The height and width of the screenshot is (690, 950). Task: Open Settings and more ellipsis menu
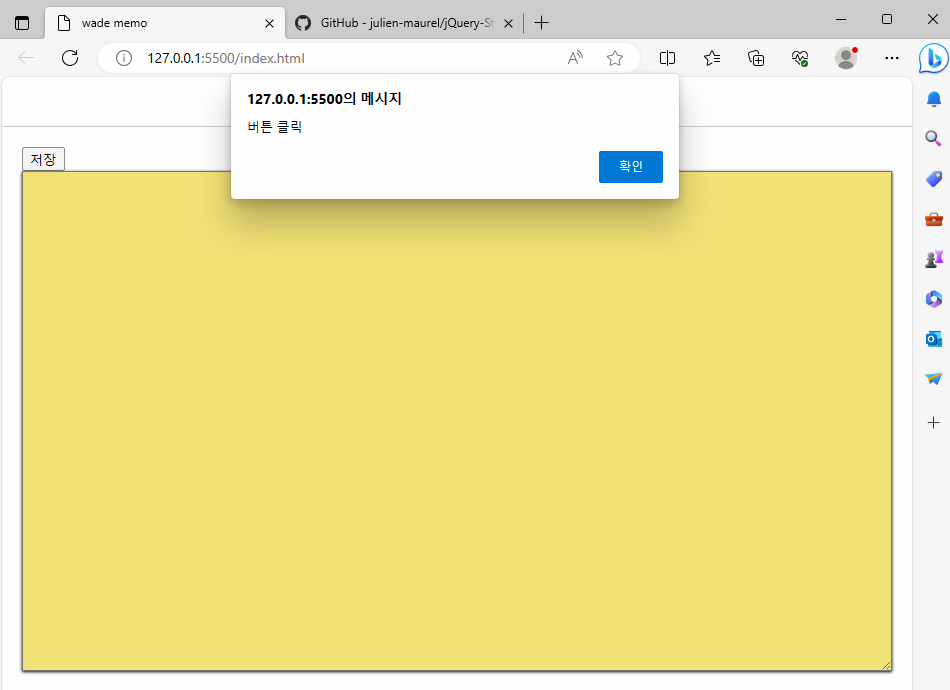(892, 58)
